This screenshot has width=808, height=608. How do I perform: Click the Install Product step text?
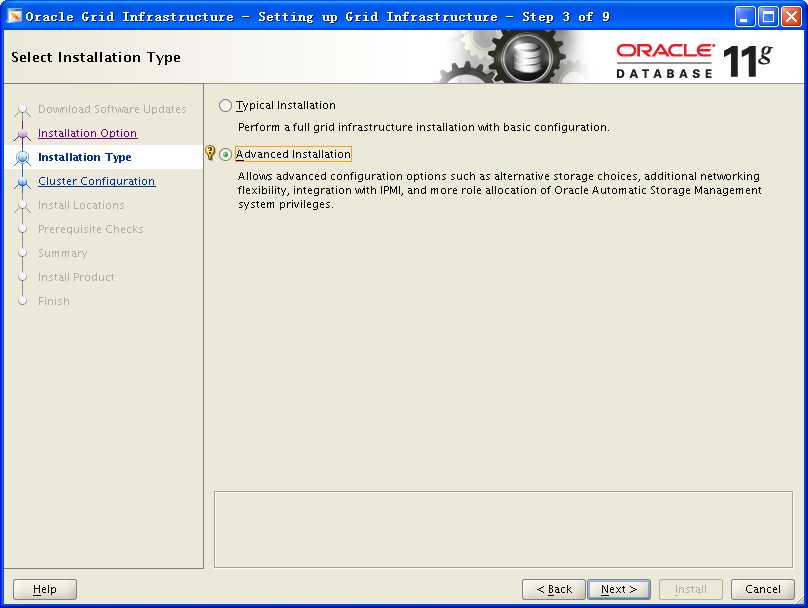pyautogui.click(x=76, y=277)
